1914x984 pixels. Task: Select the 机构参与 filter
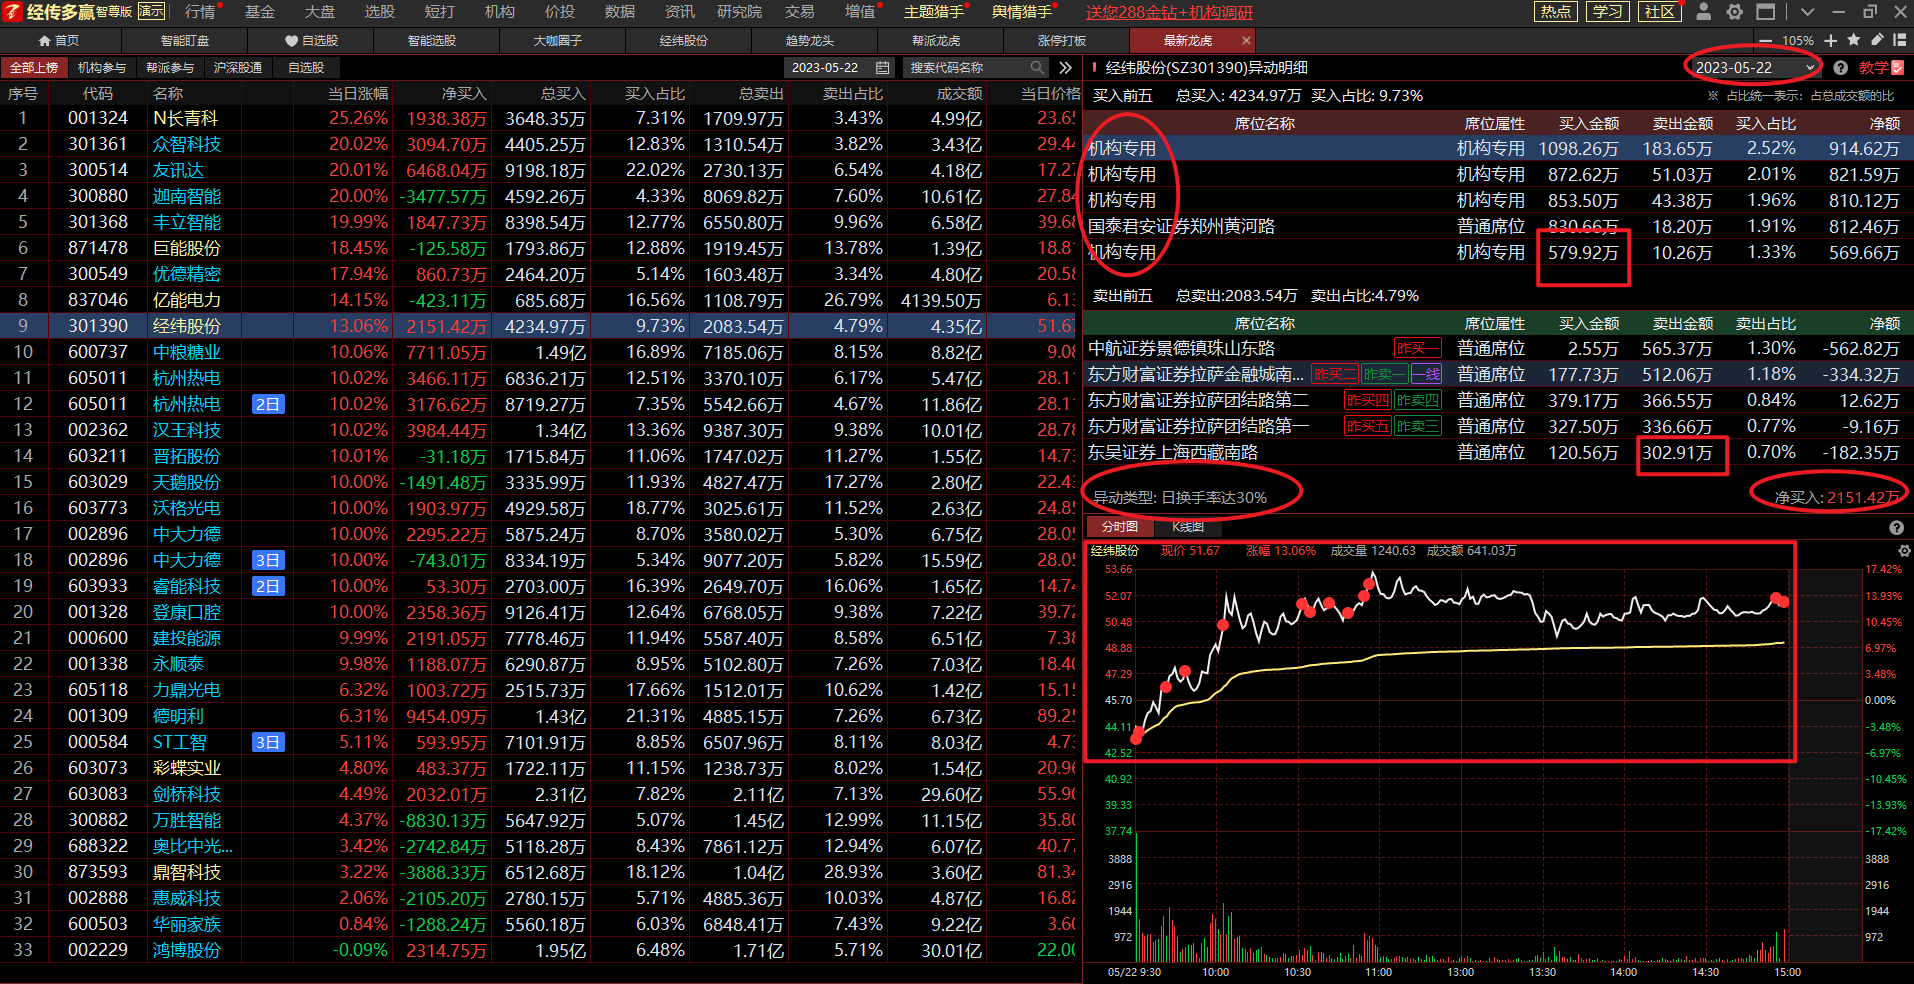(x=102, y=68)
